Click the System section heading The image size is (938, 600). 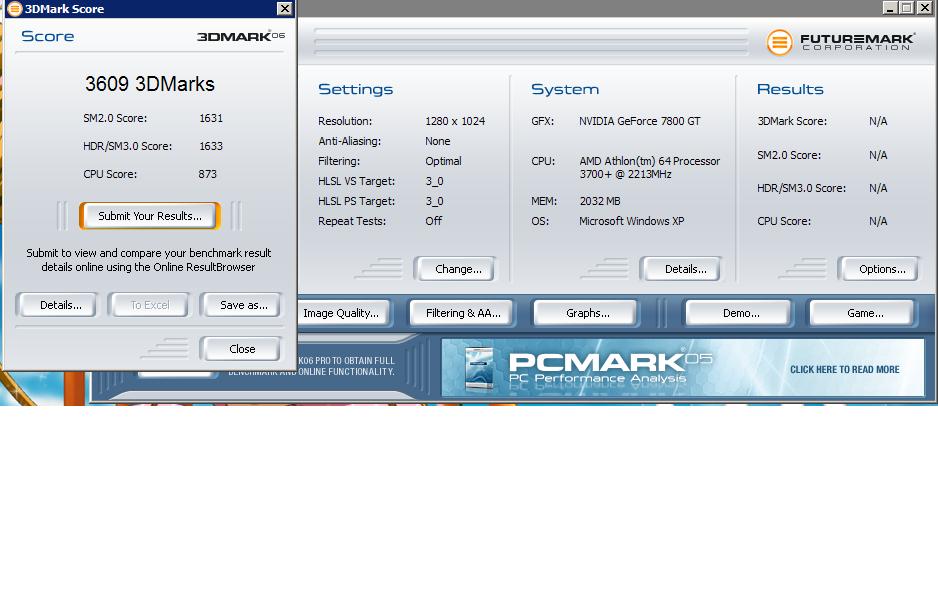click(565, 90)
